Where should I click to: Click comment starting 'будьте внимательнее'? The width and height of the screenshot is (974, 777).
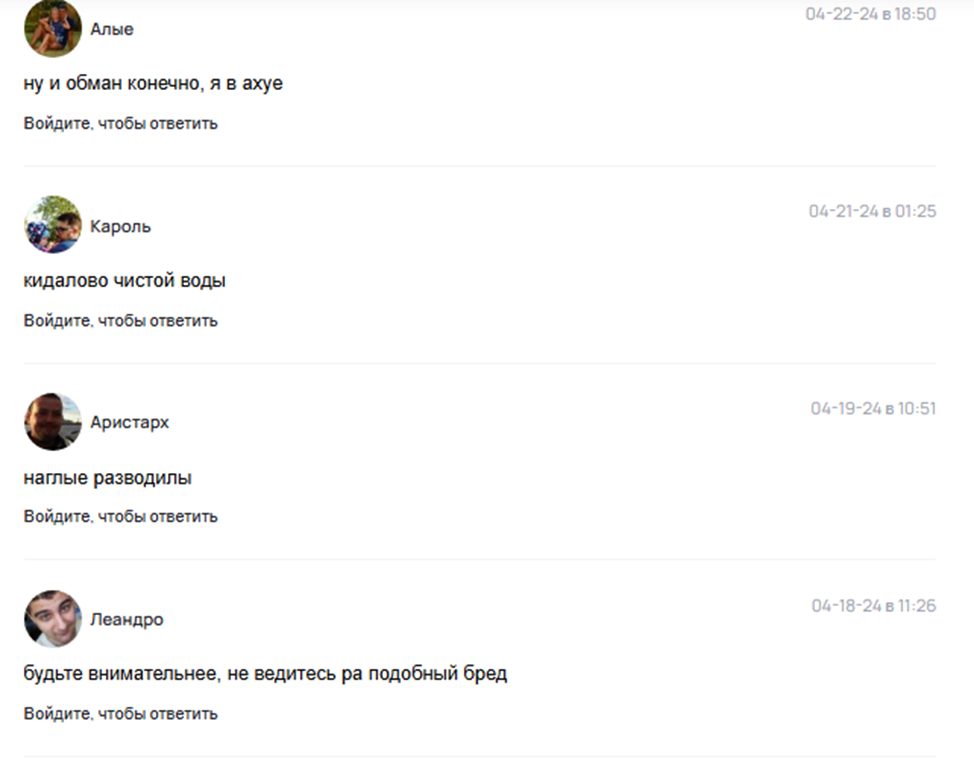pos(265,673)
